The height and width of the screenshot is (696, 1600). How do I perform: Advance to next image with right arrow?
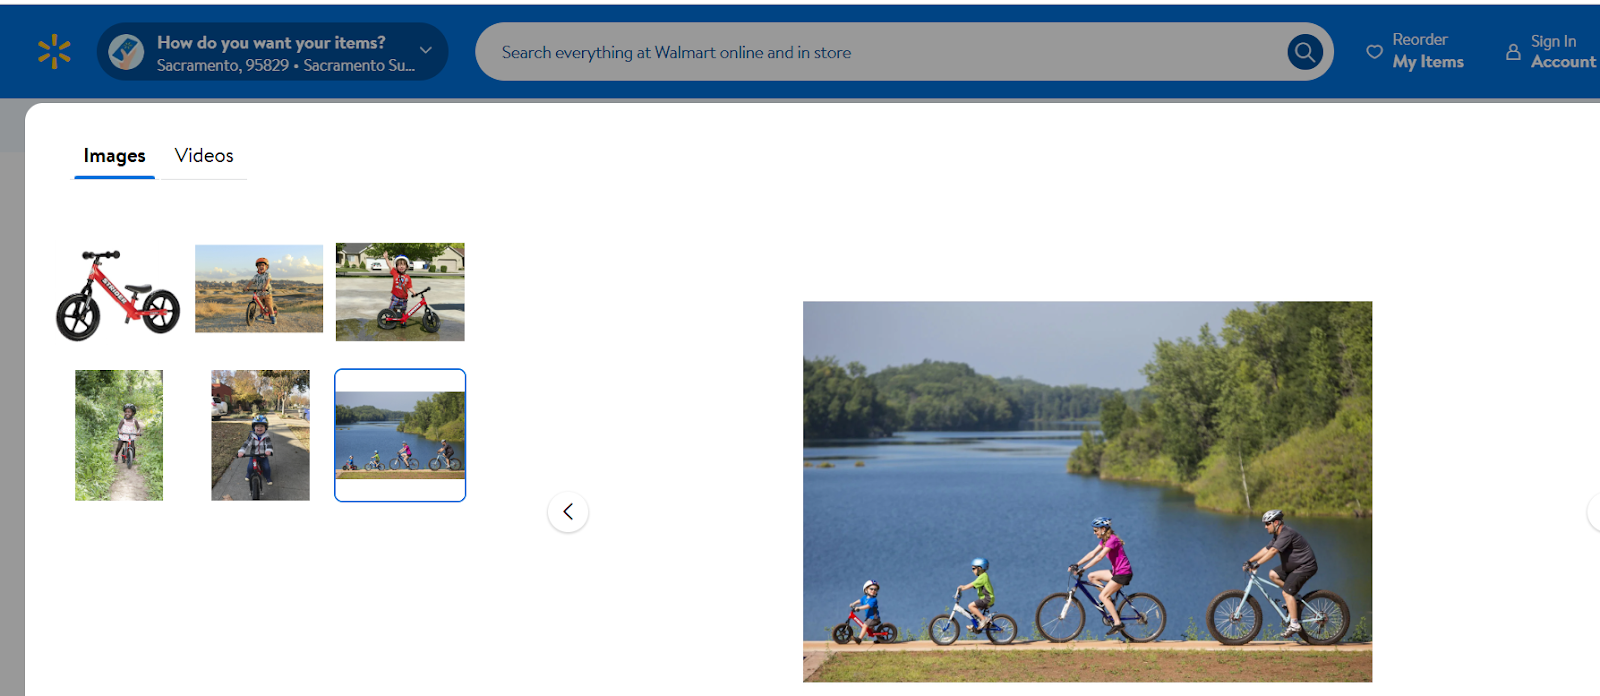[x=1594, y=512]
